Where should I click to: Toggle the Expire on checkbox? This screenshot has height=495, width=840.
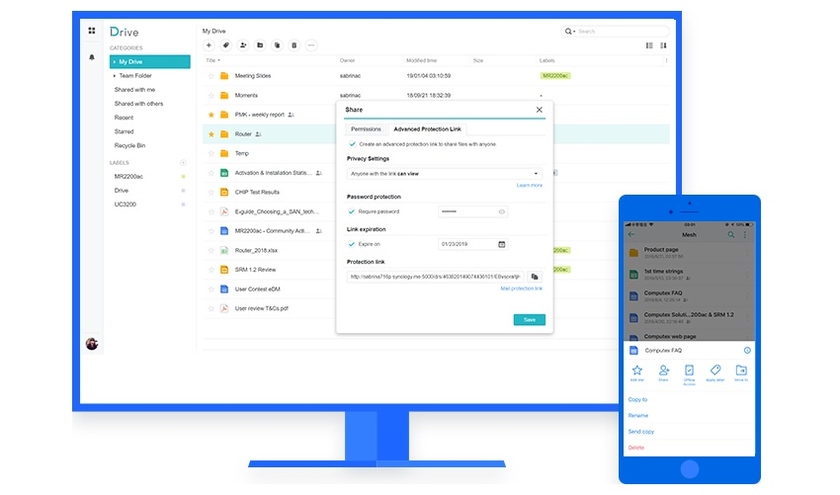[x=352, y=244]
